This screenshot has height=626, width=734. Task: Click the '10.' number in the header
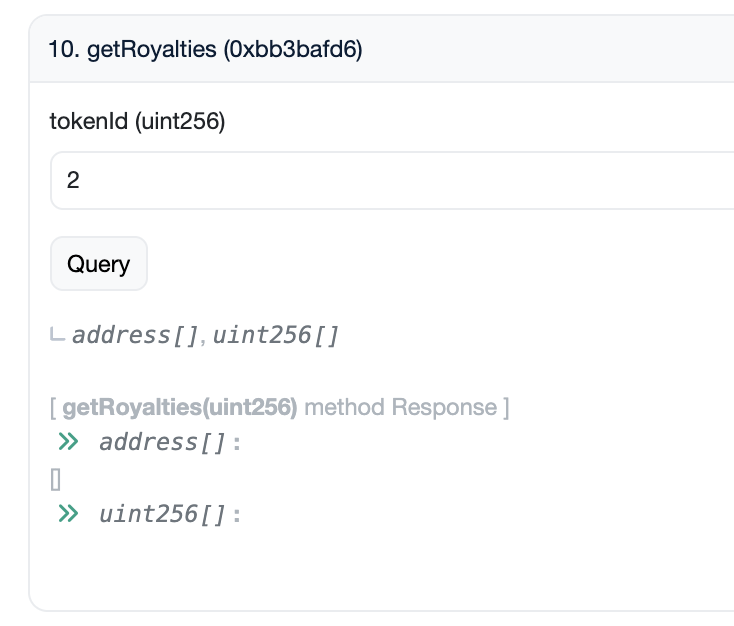tap(65, 49)
